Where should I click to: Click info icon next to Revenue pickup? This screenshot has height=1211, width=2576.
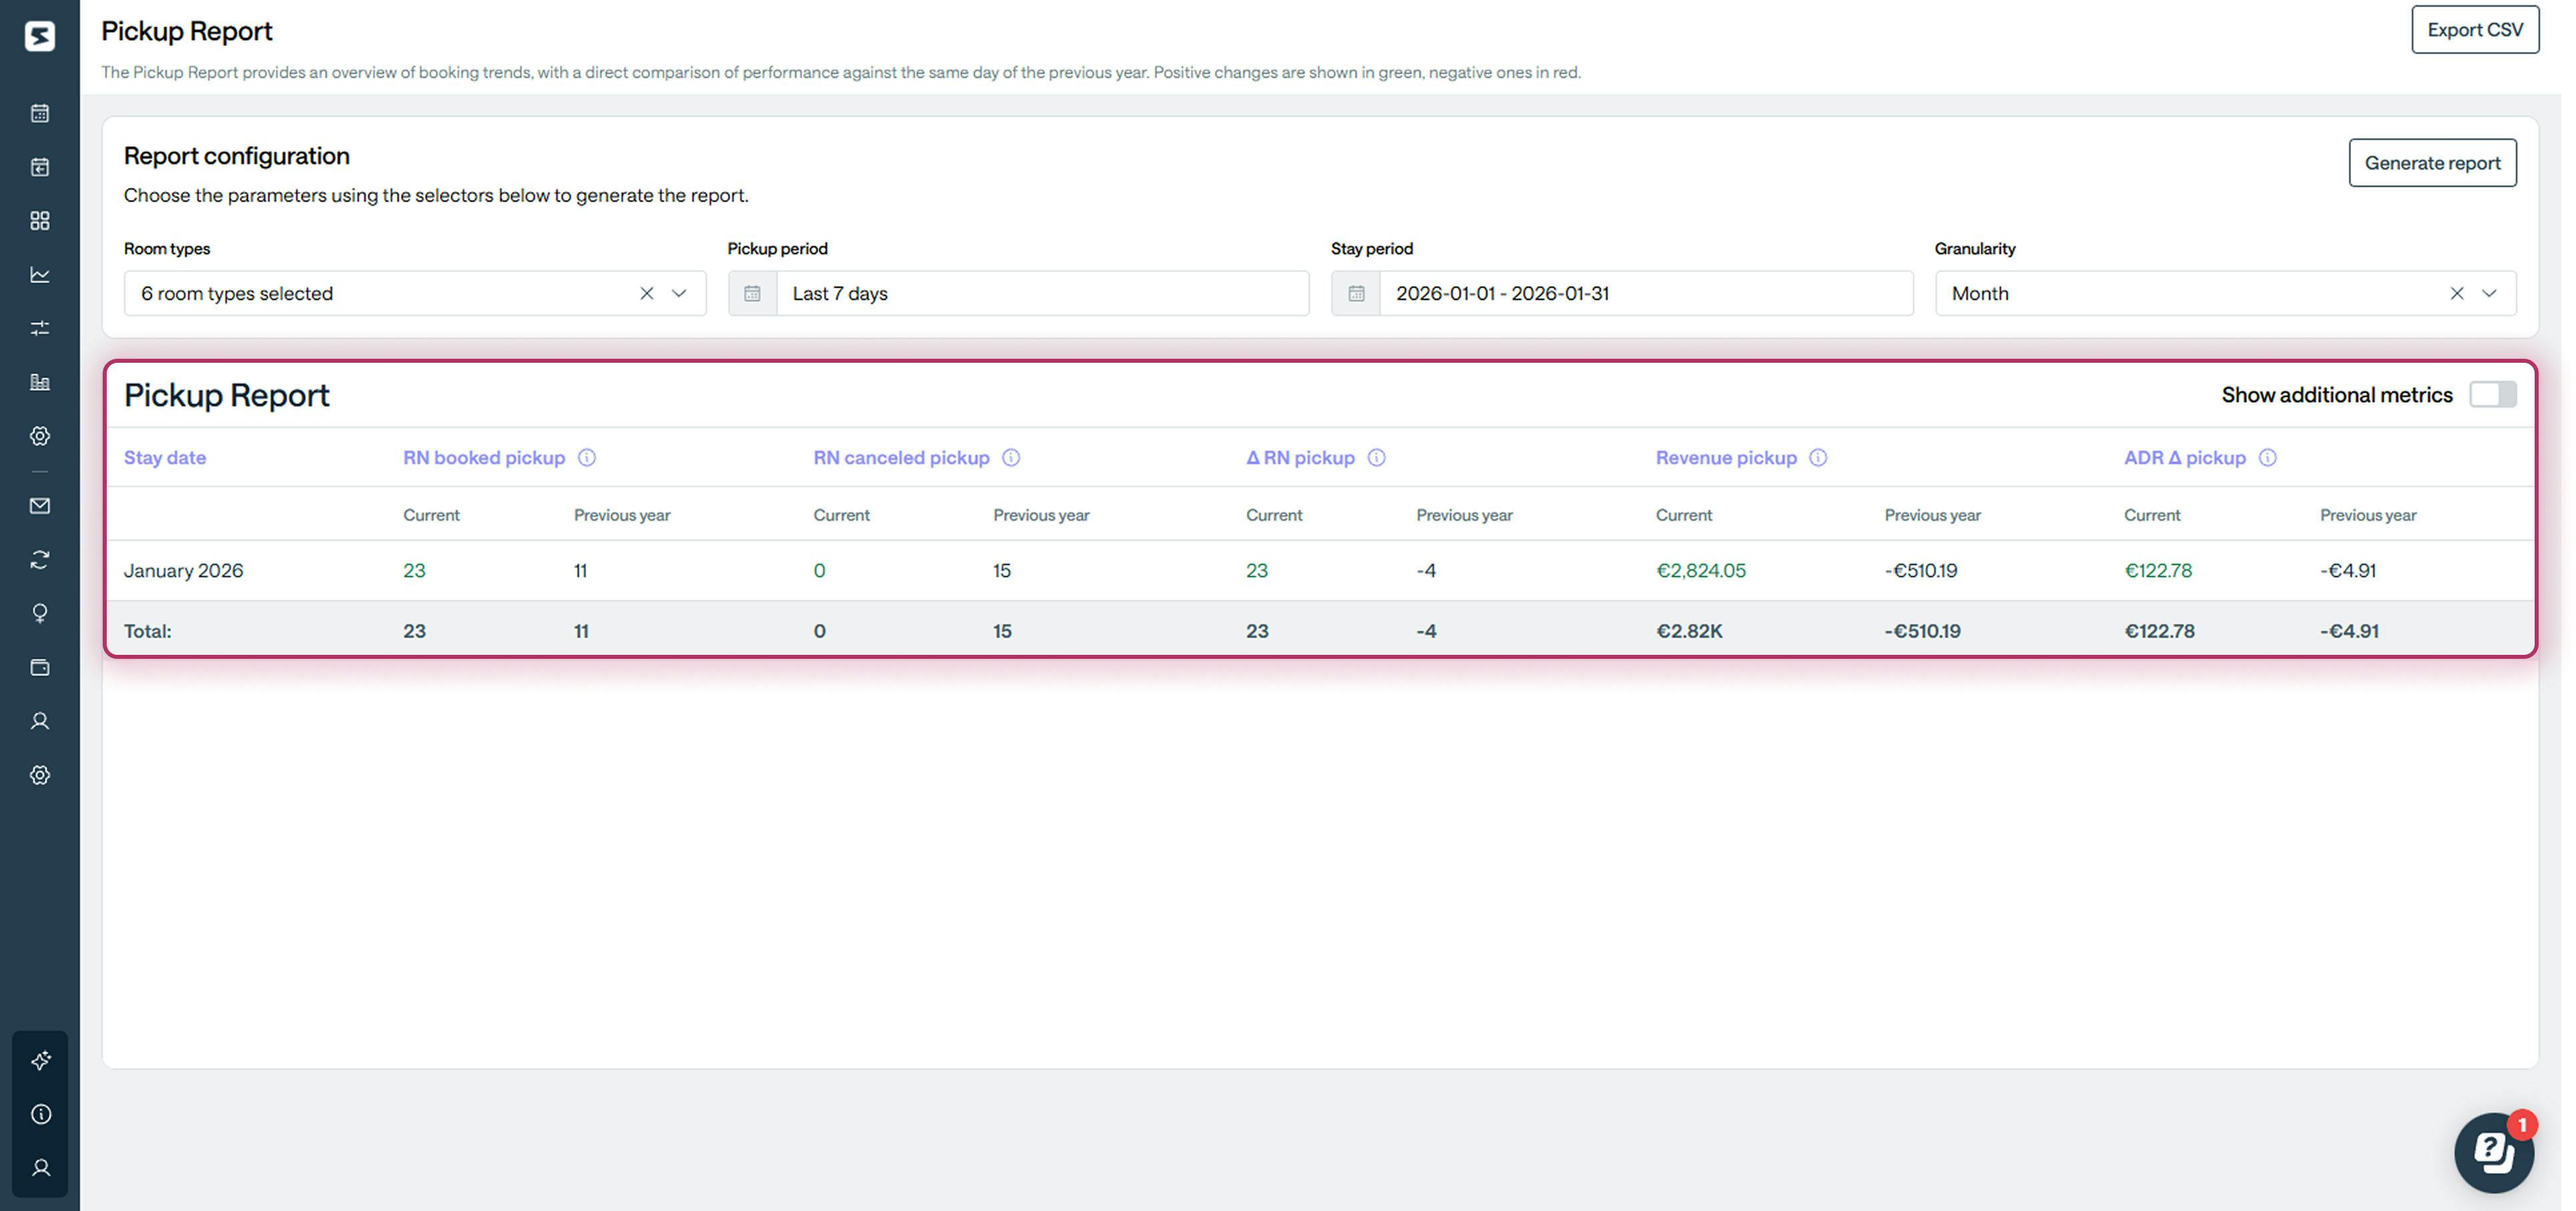click(1818, 458)
